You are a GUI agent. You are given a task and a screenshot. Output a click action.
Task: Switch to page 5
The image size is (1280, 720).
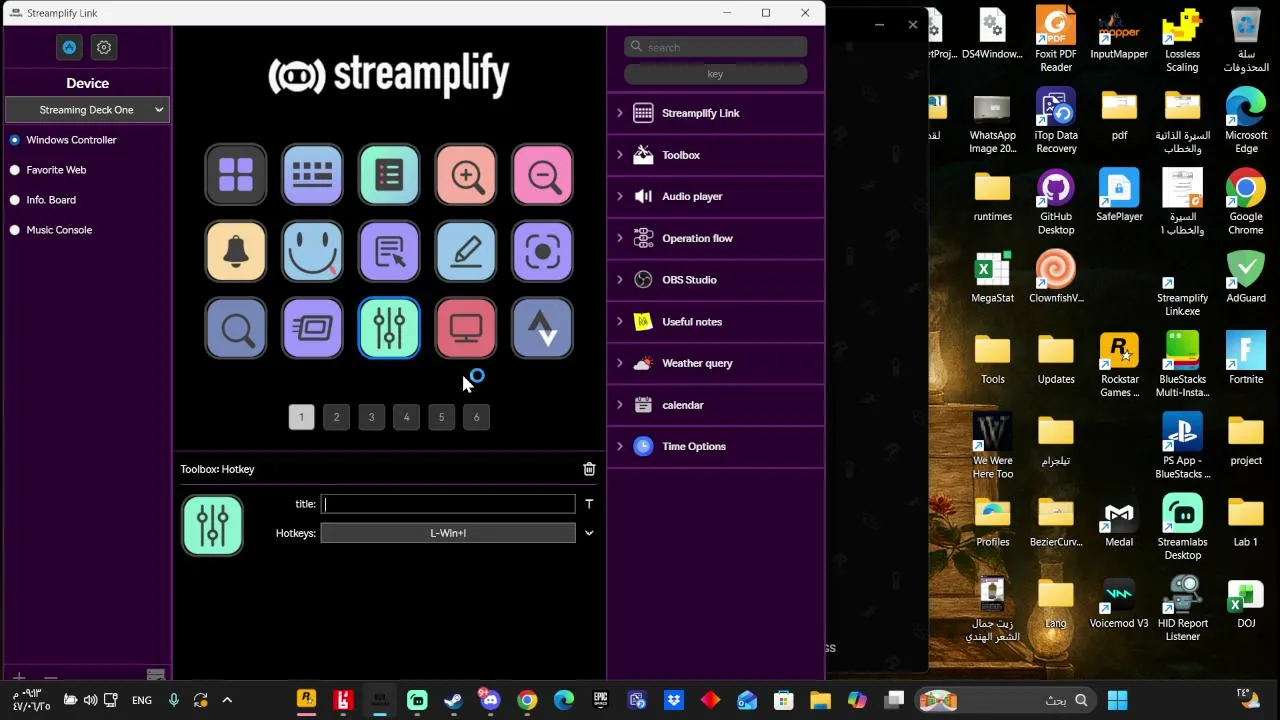click(x=441, y=417)
